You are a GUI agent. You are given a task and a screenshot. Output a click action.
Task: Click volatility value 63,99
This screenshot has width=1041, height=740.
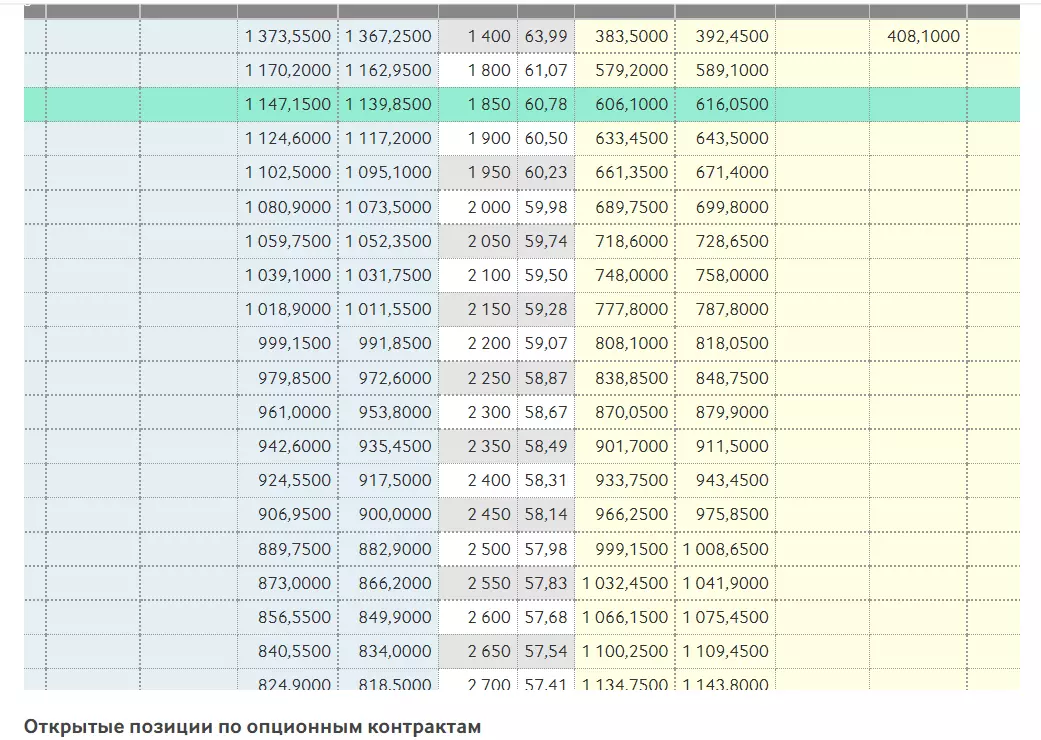tap(546, 37)
